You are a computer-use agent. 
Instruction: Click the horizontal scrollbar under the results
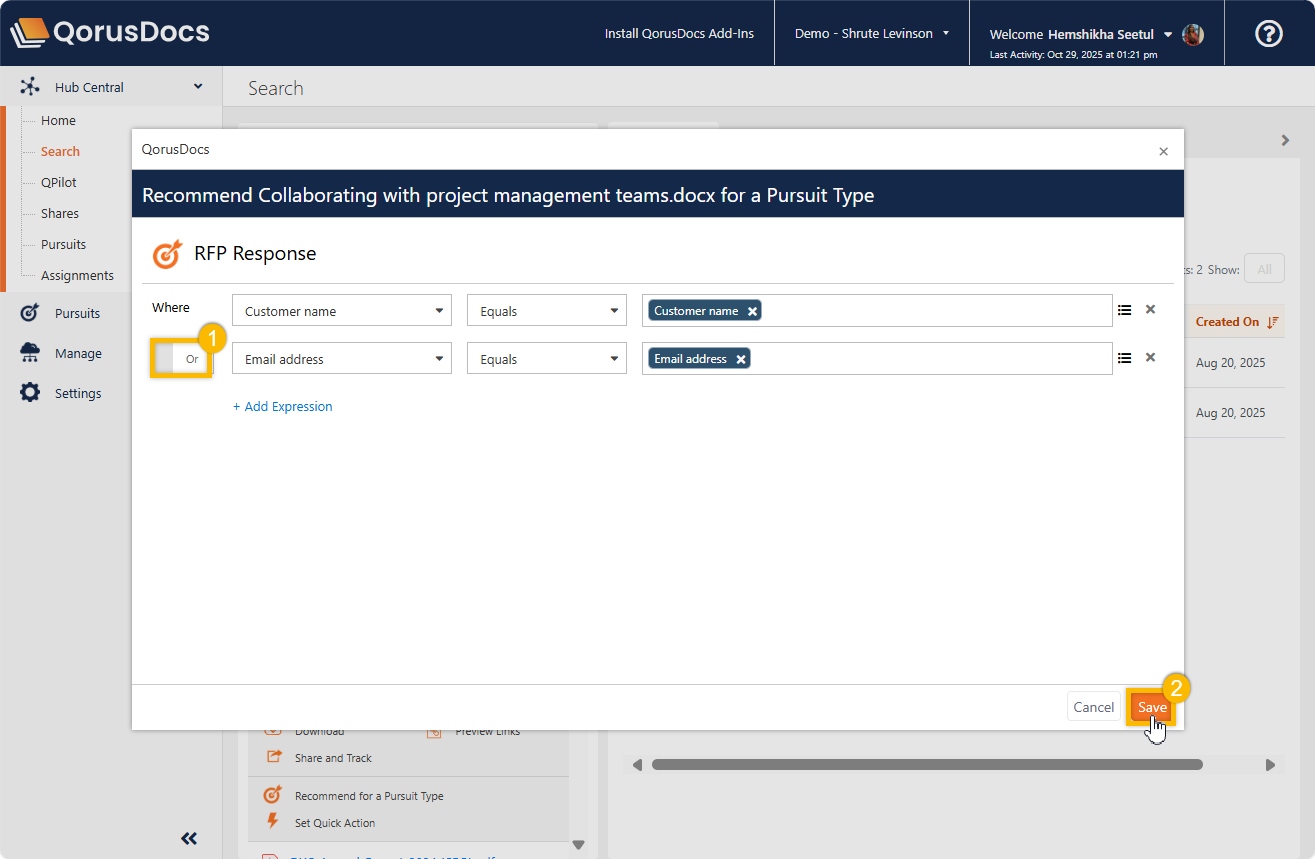click(x=926, y=765)
